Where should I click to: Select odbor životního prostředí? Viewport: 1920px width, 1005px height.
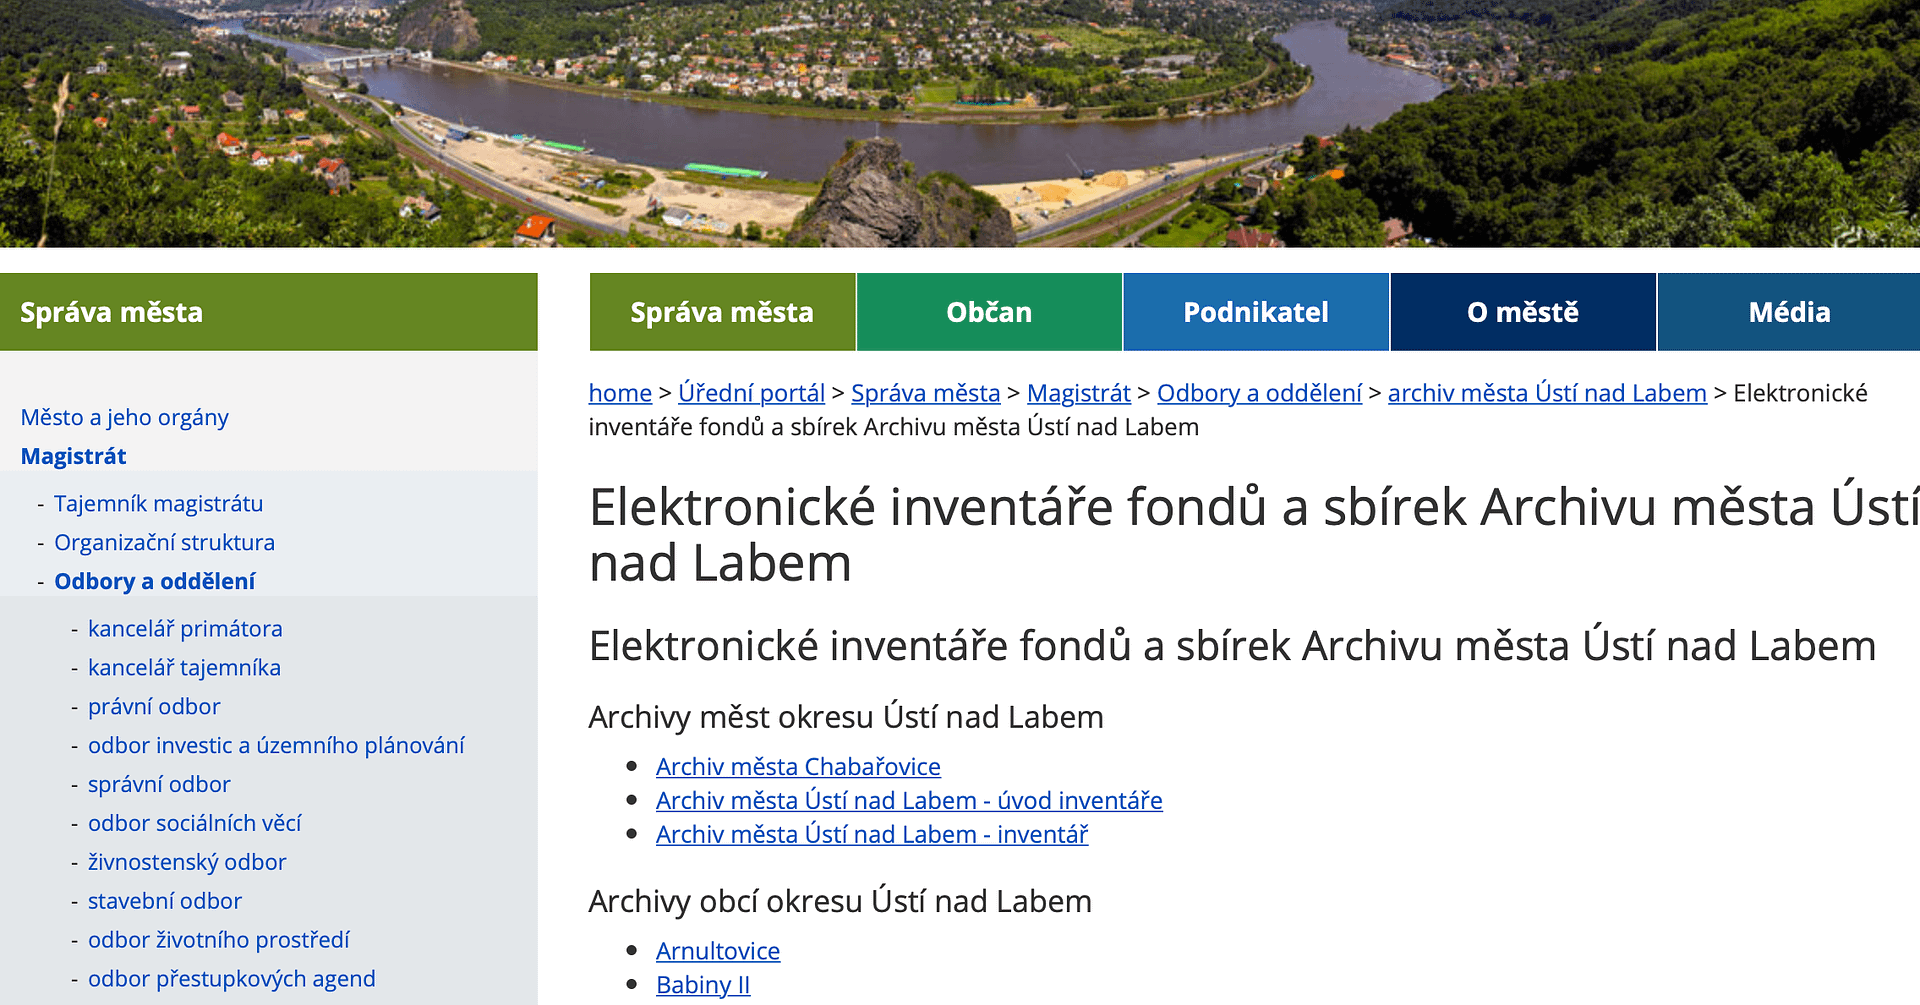tap(219, 940)
